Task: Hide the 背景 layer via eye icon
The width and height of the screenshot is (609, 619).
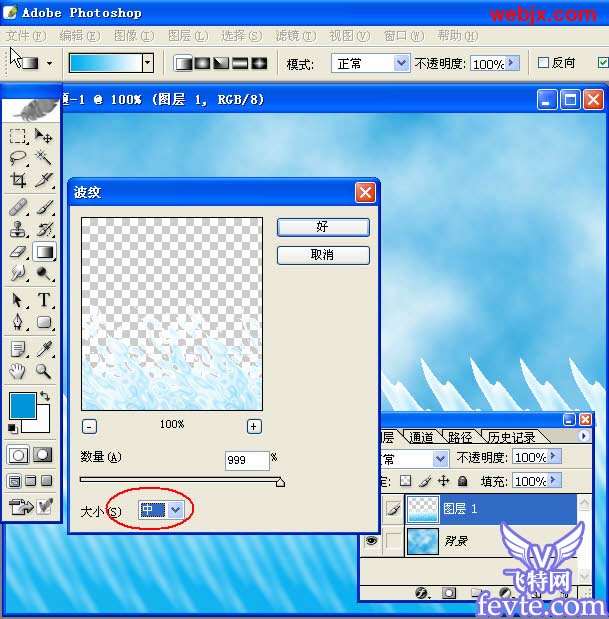Action: pos(369,541)
